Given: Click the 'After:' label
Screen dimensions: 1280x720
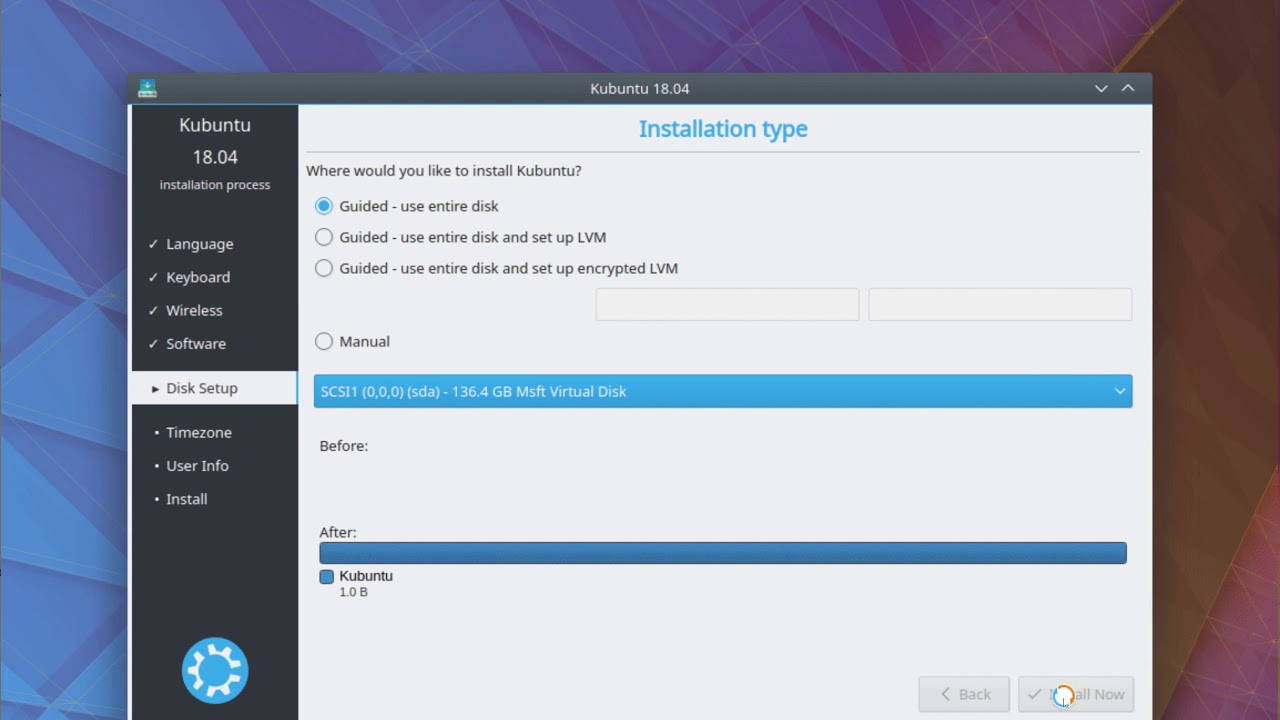Looking at the screenshot, I should [338, 532].
